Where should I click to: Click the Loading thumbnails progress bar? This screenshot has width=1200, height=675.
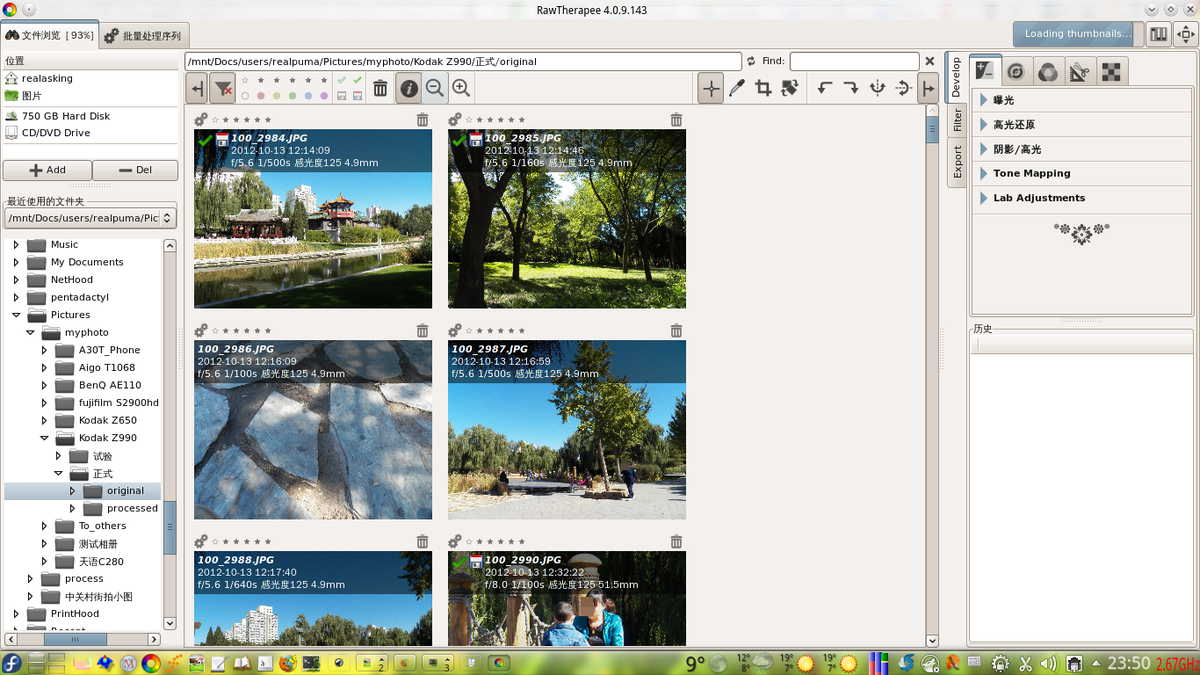(x=1078, y=34)
